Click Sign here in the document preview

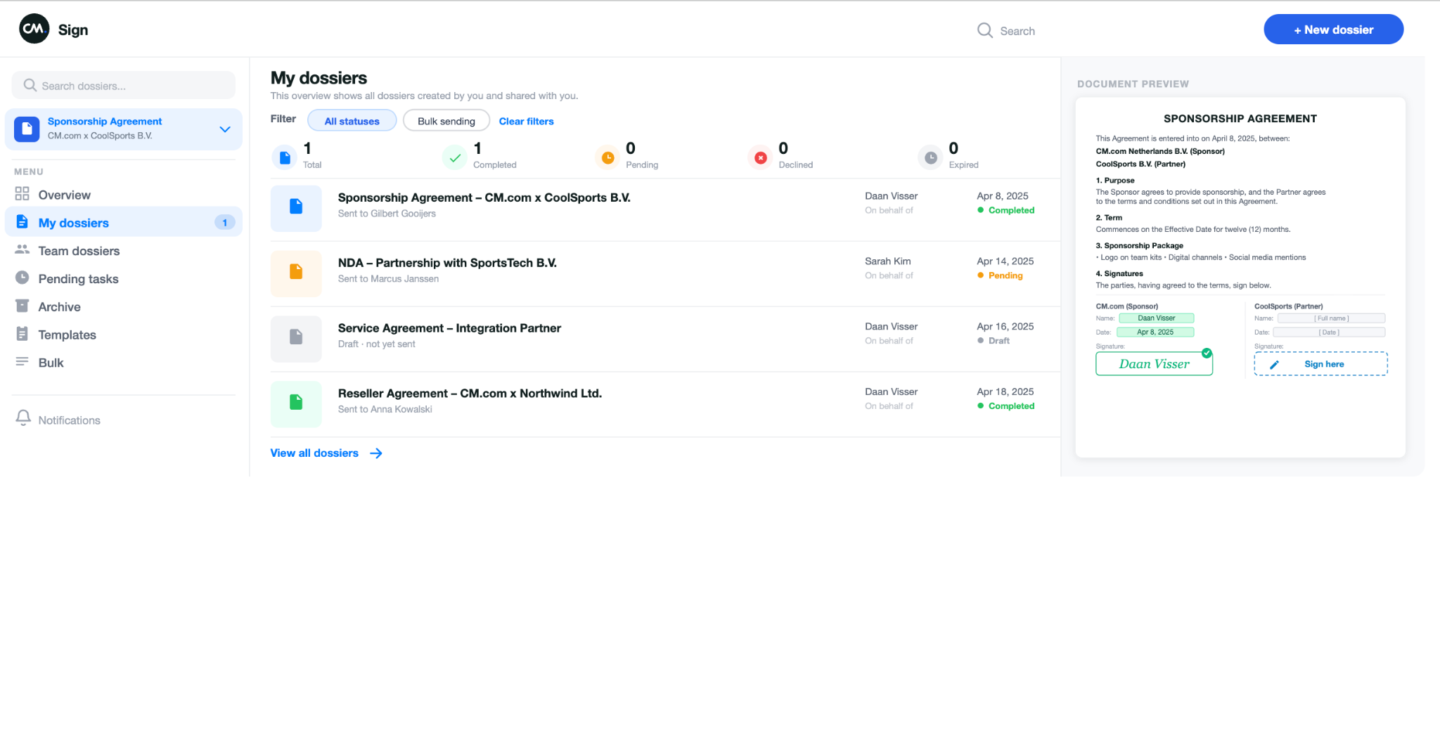coord(1321,364)
